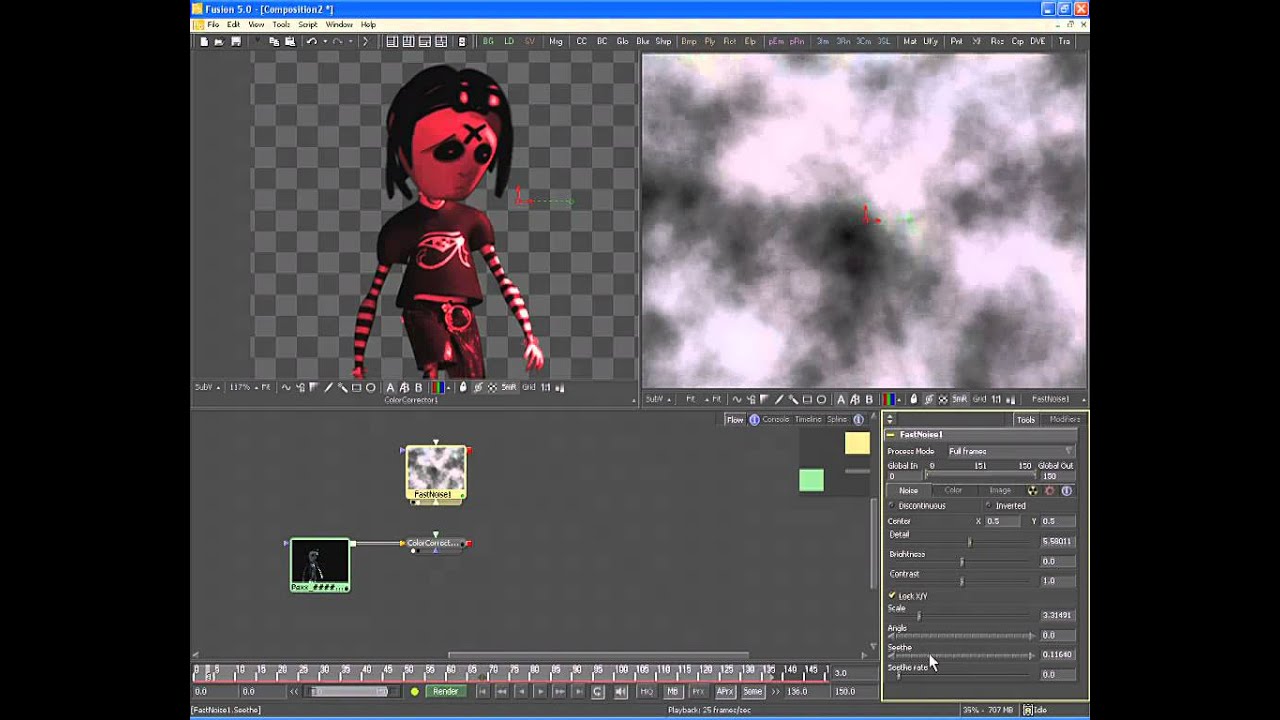Click the play forward button
The image size is (1280, 720).
[x=540, y=692]
